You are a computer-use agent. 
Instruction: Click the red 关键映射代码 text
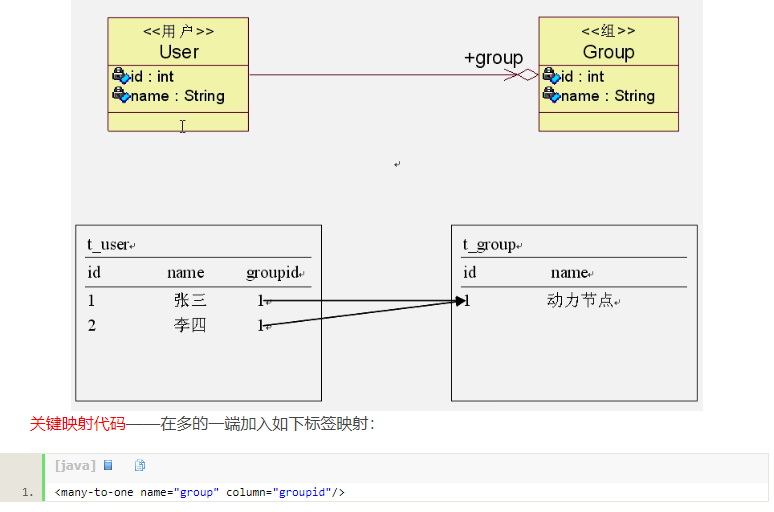coord(77,424)
